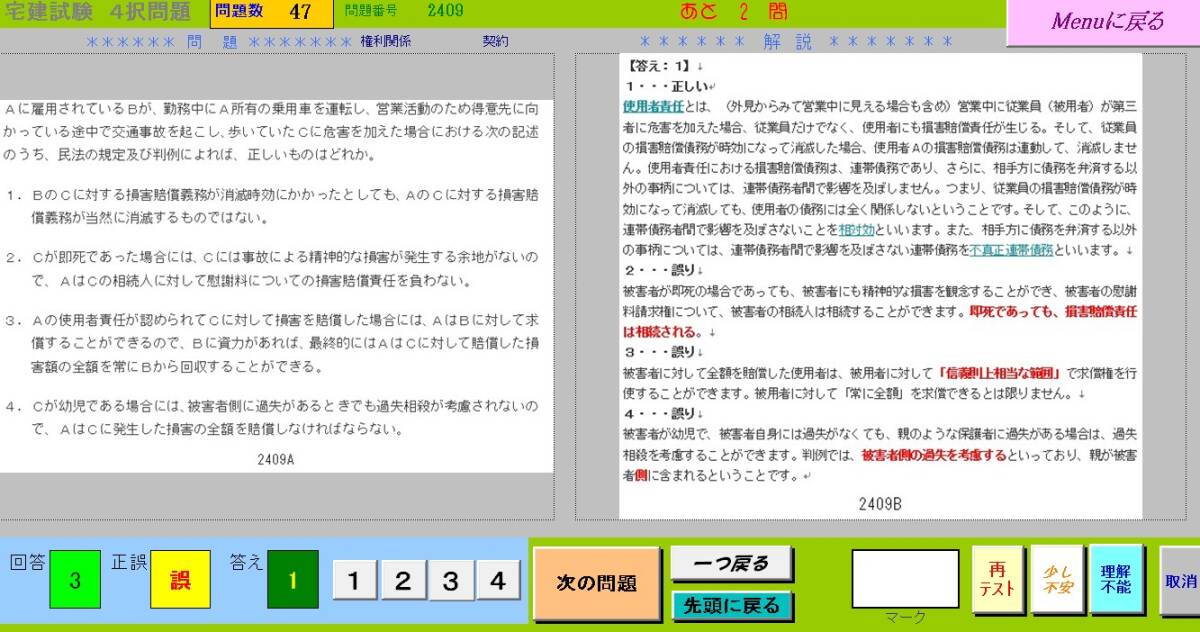This screenshot has width=1200, height=632.
Task: Click question option 2 text about 即死
Action: pos(271,270)
